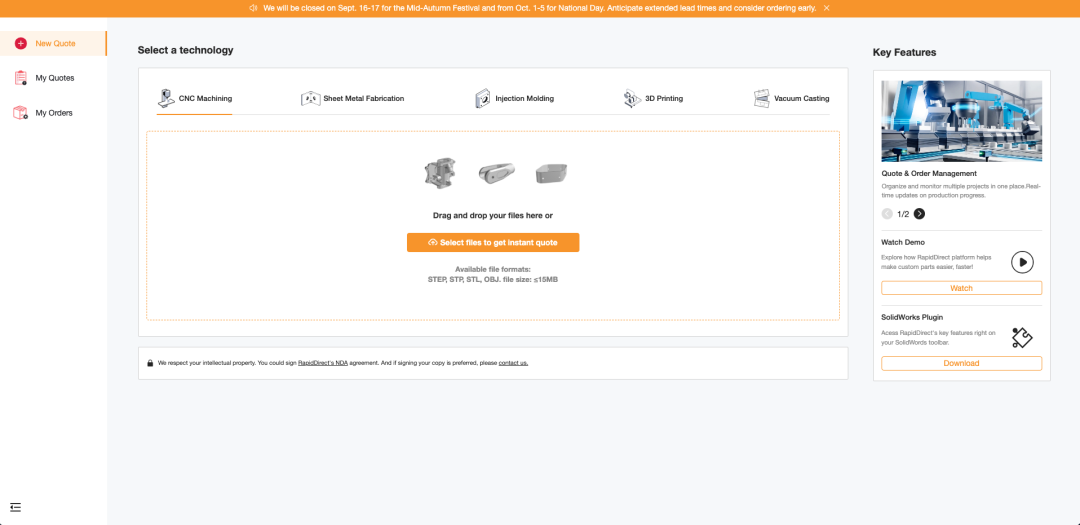The height and width of the screenshot is (525, 1080).
Task: Click the 'Watch Demo' heading
Action: (903, 243)
